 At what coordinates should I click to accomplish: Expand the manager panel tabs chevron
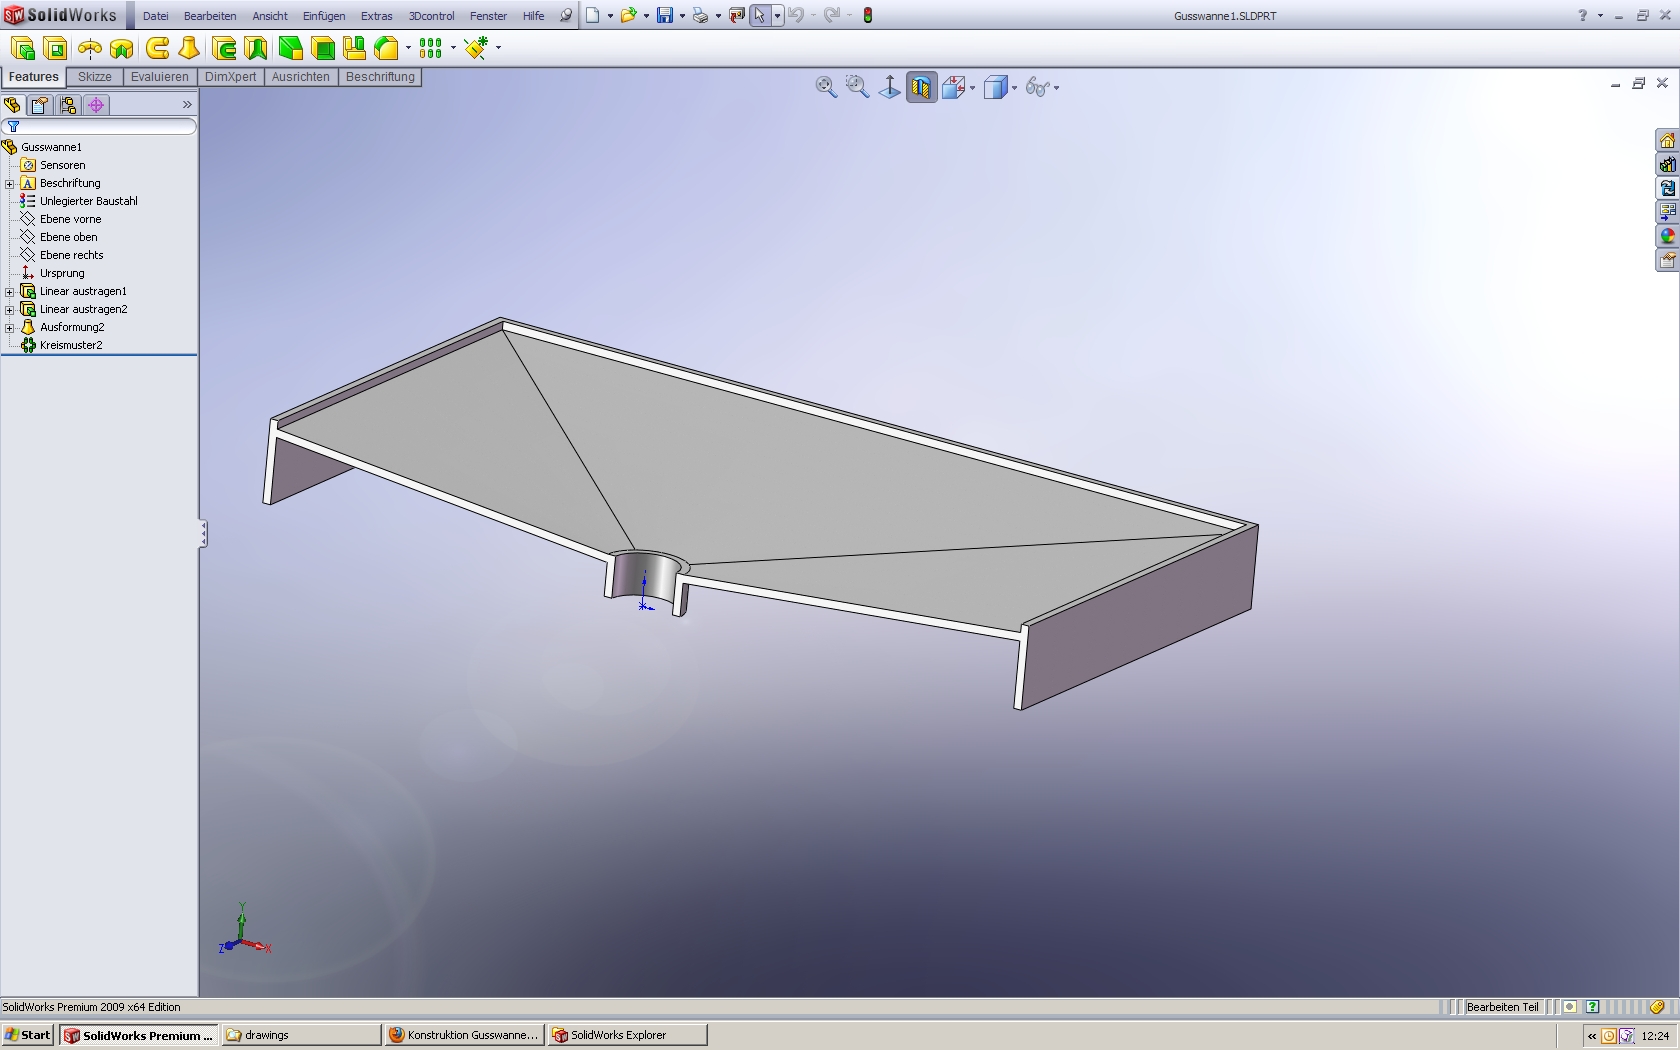pos(187,105)
